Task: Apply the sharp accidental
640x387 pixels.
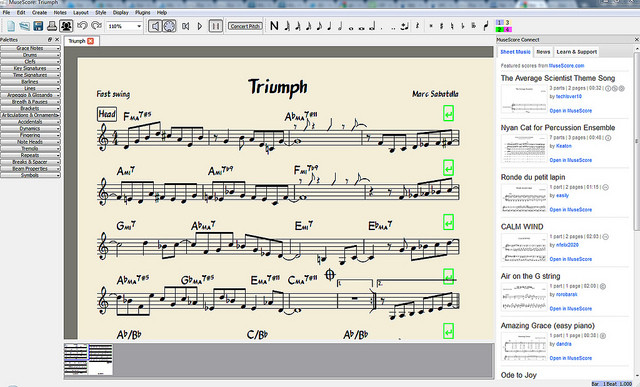Action: [x=442, y=26]
